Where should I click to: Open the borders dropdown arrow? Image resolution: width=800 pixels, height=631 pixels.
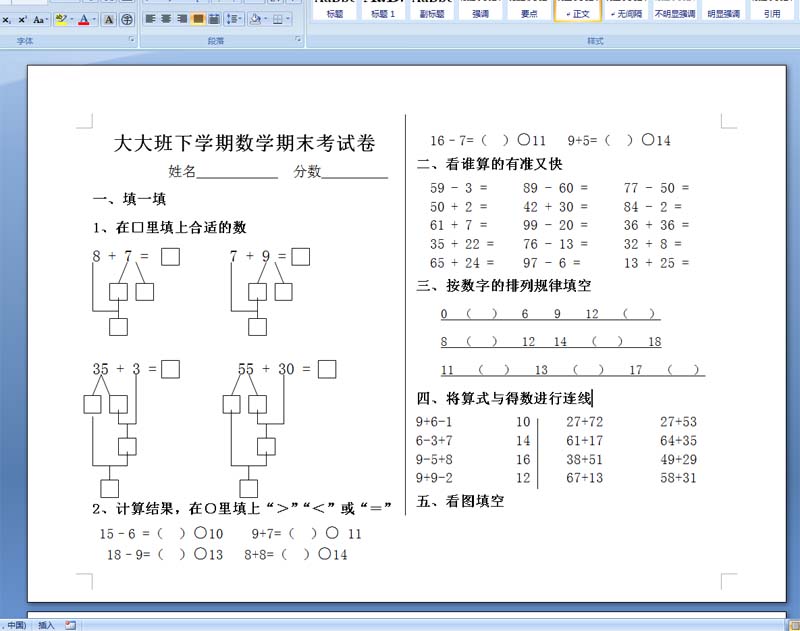point(288,19)
